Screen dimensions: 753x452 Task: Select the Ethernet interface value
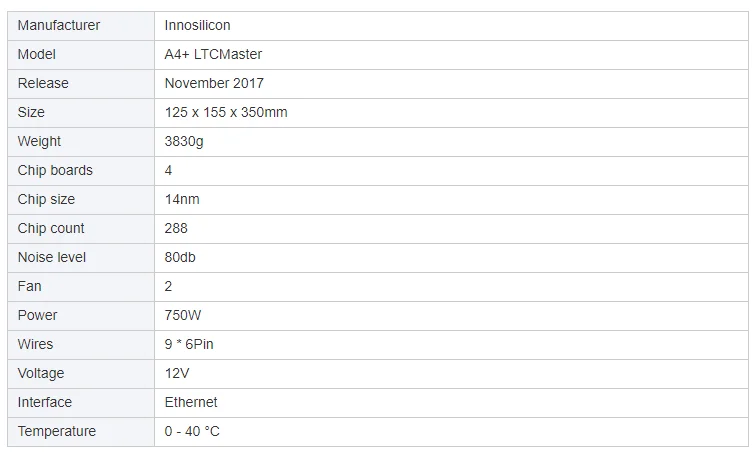pyautogui.click(x=191, y=402)
